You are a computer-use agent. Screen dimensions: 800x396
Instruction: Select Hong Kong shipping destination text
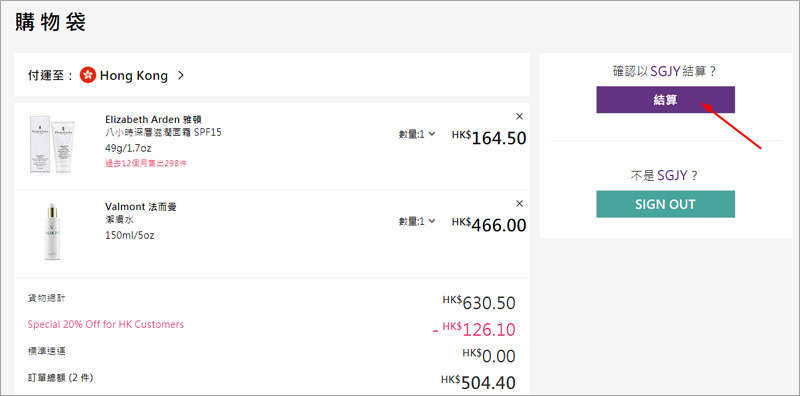coord(134,76)
